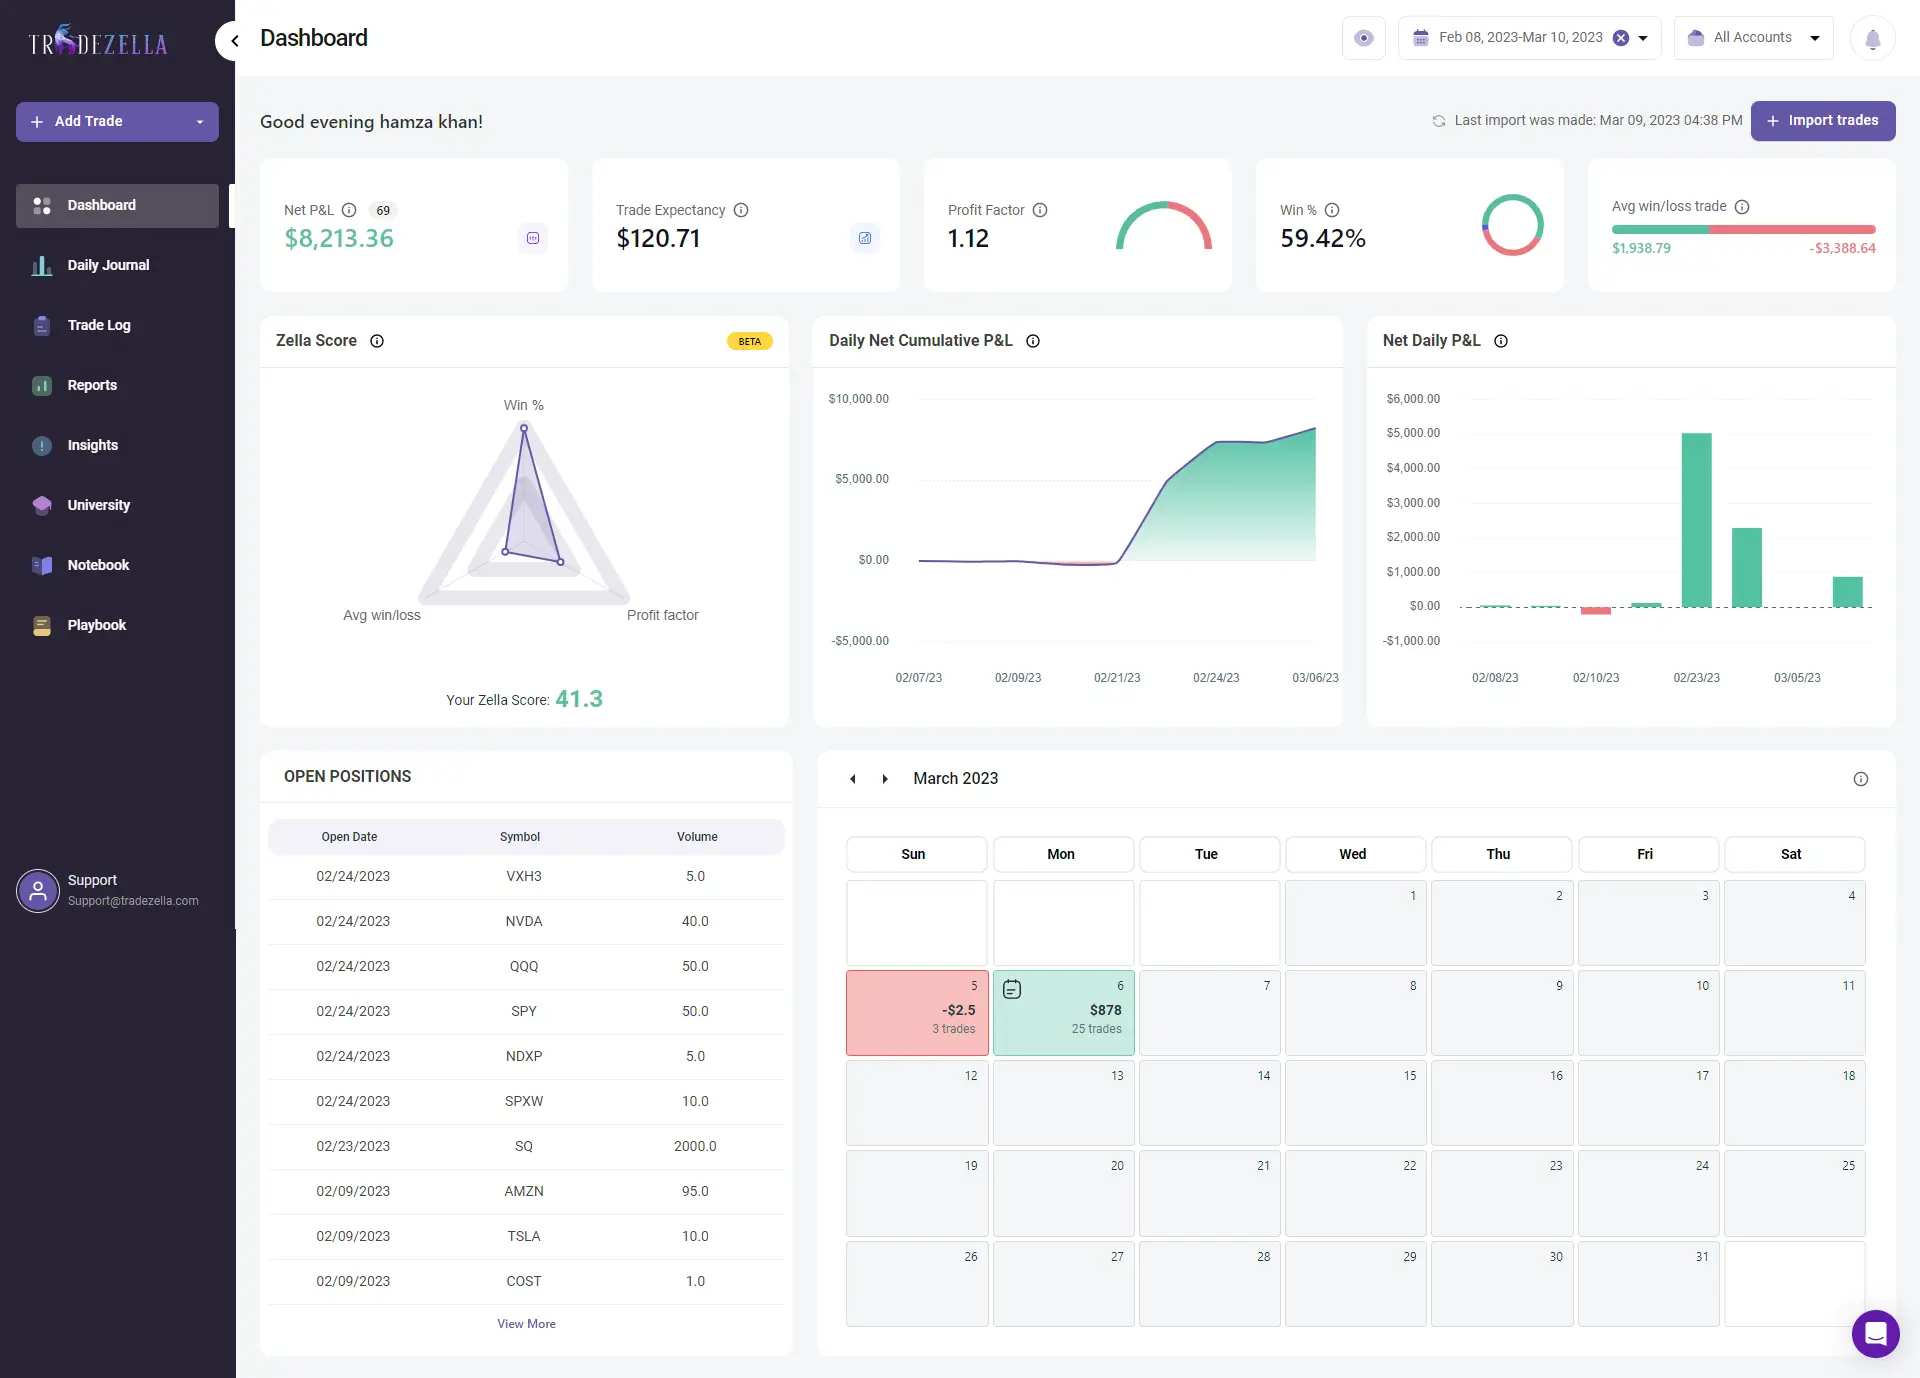Screen dimensions: 1920x1378
Task: Expand the Add Trade dropdown arrow
Action: 200,122
